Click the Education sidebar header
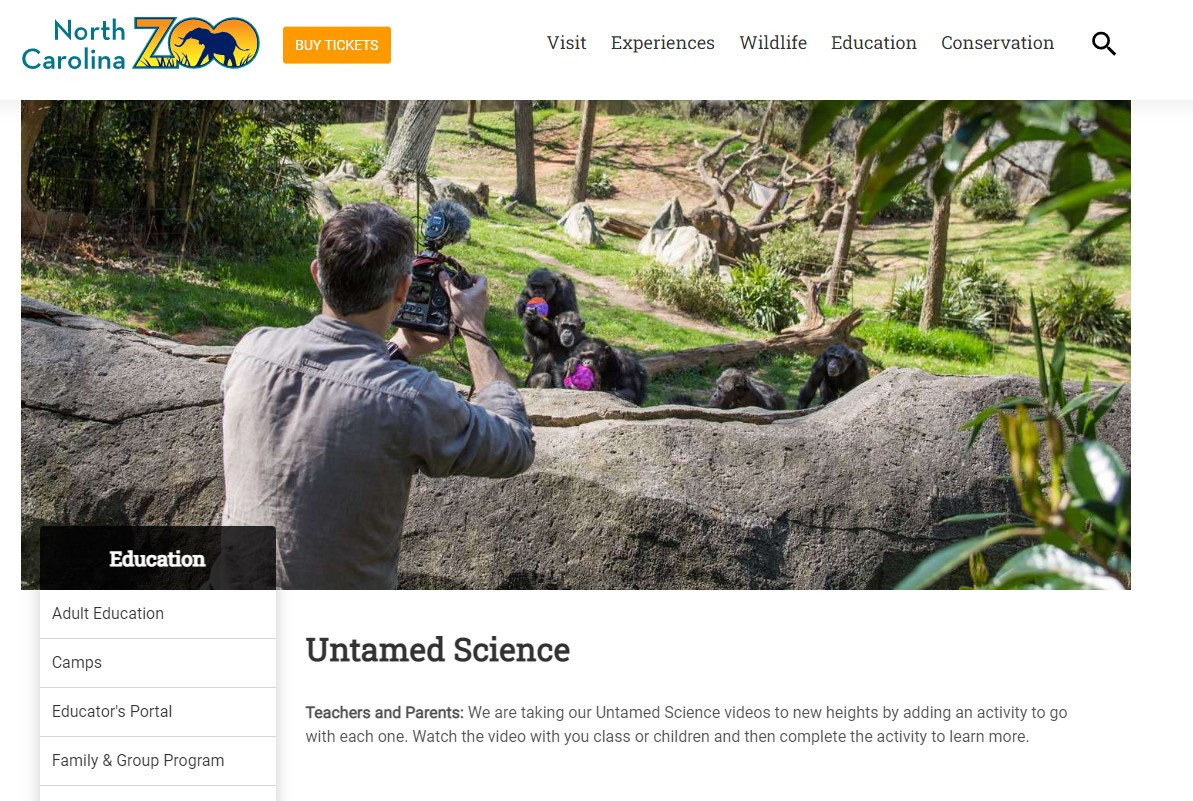Viewport: 1193px width, 801px height. tap(157, 558)
